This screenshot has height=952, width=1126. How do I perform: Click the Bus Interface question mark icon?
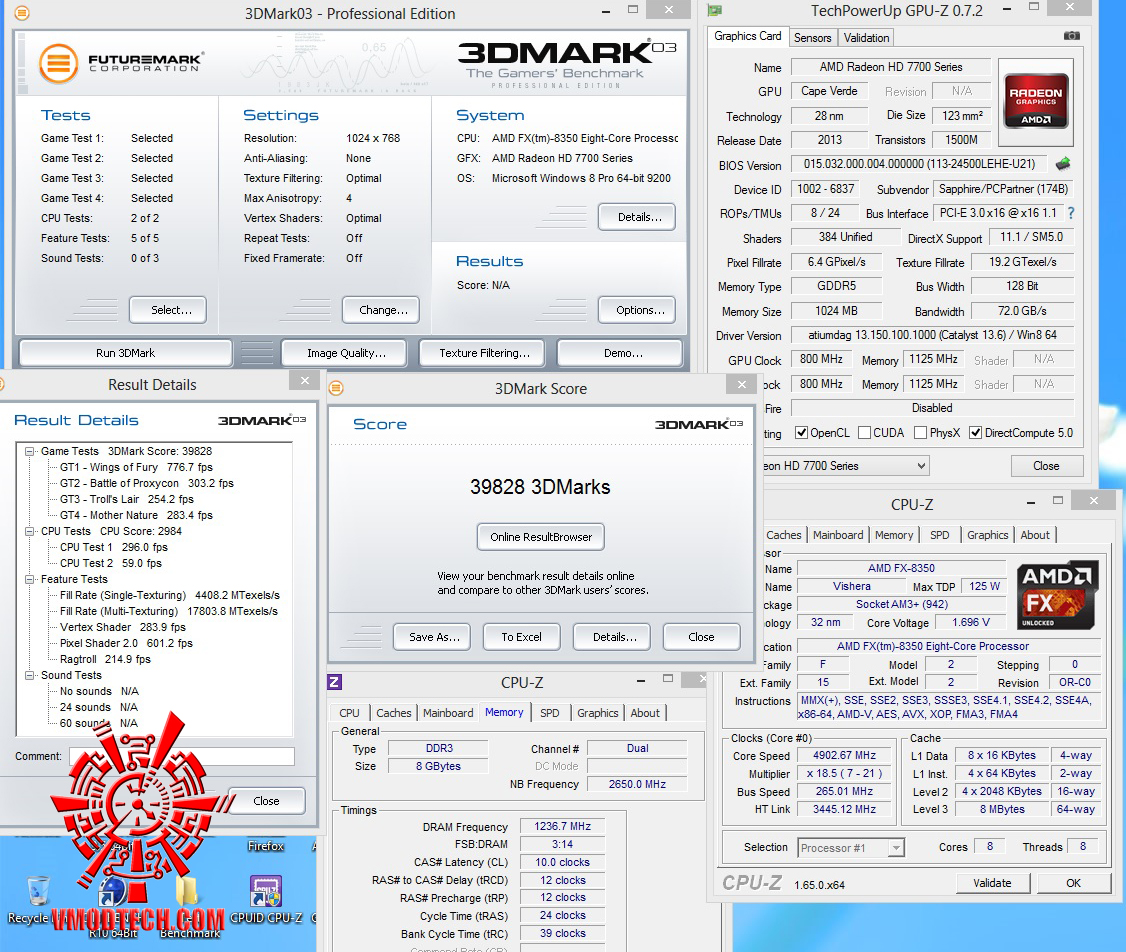tap(1071, 213)
